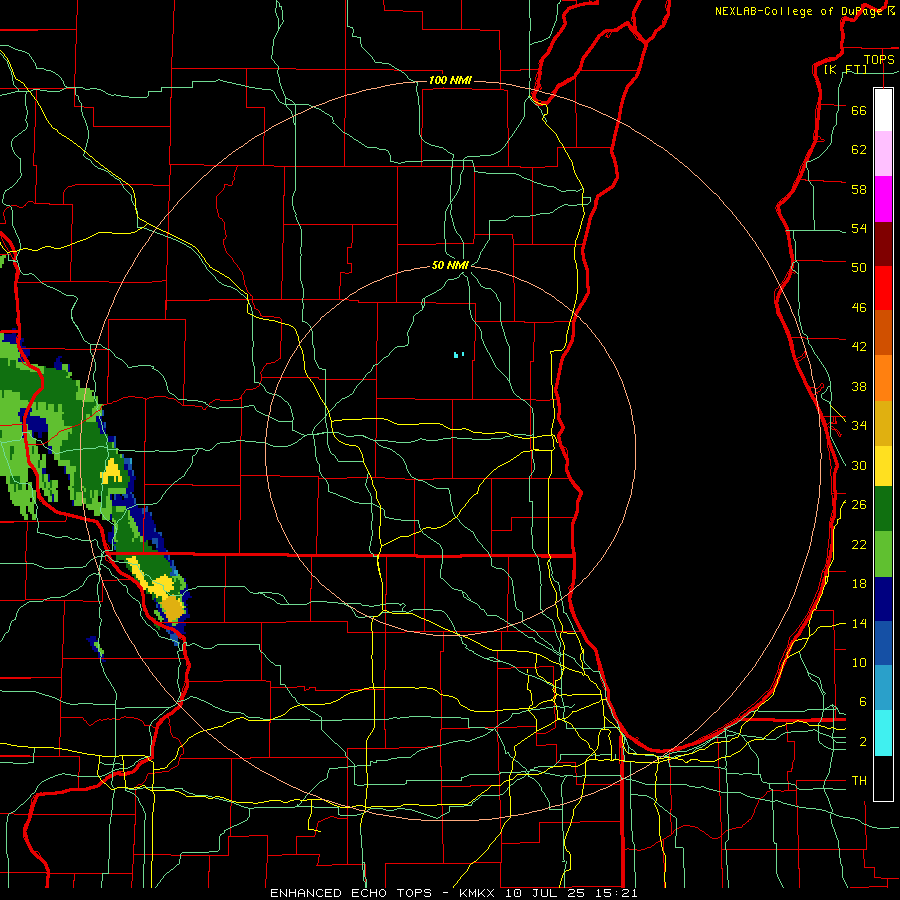Click the "46" legend value

coord(859,307)
